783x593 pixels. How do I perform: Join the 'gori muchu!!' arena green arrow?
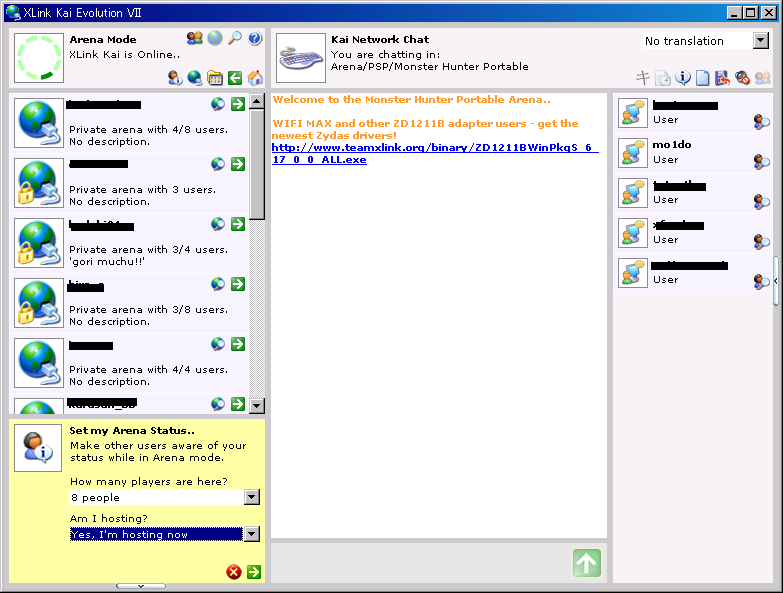(238, 224)
